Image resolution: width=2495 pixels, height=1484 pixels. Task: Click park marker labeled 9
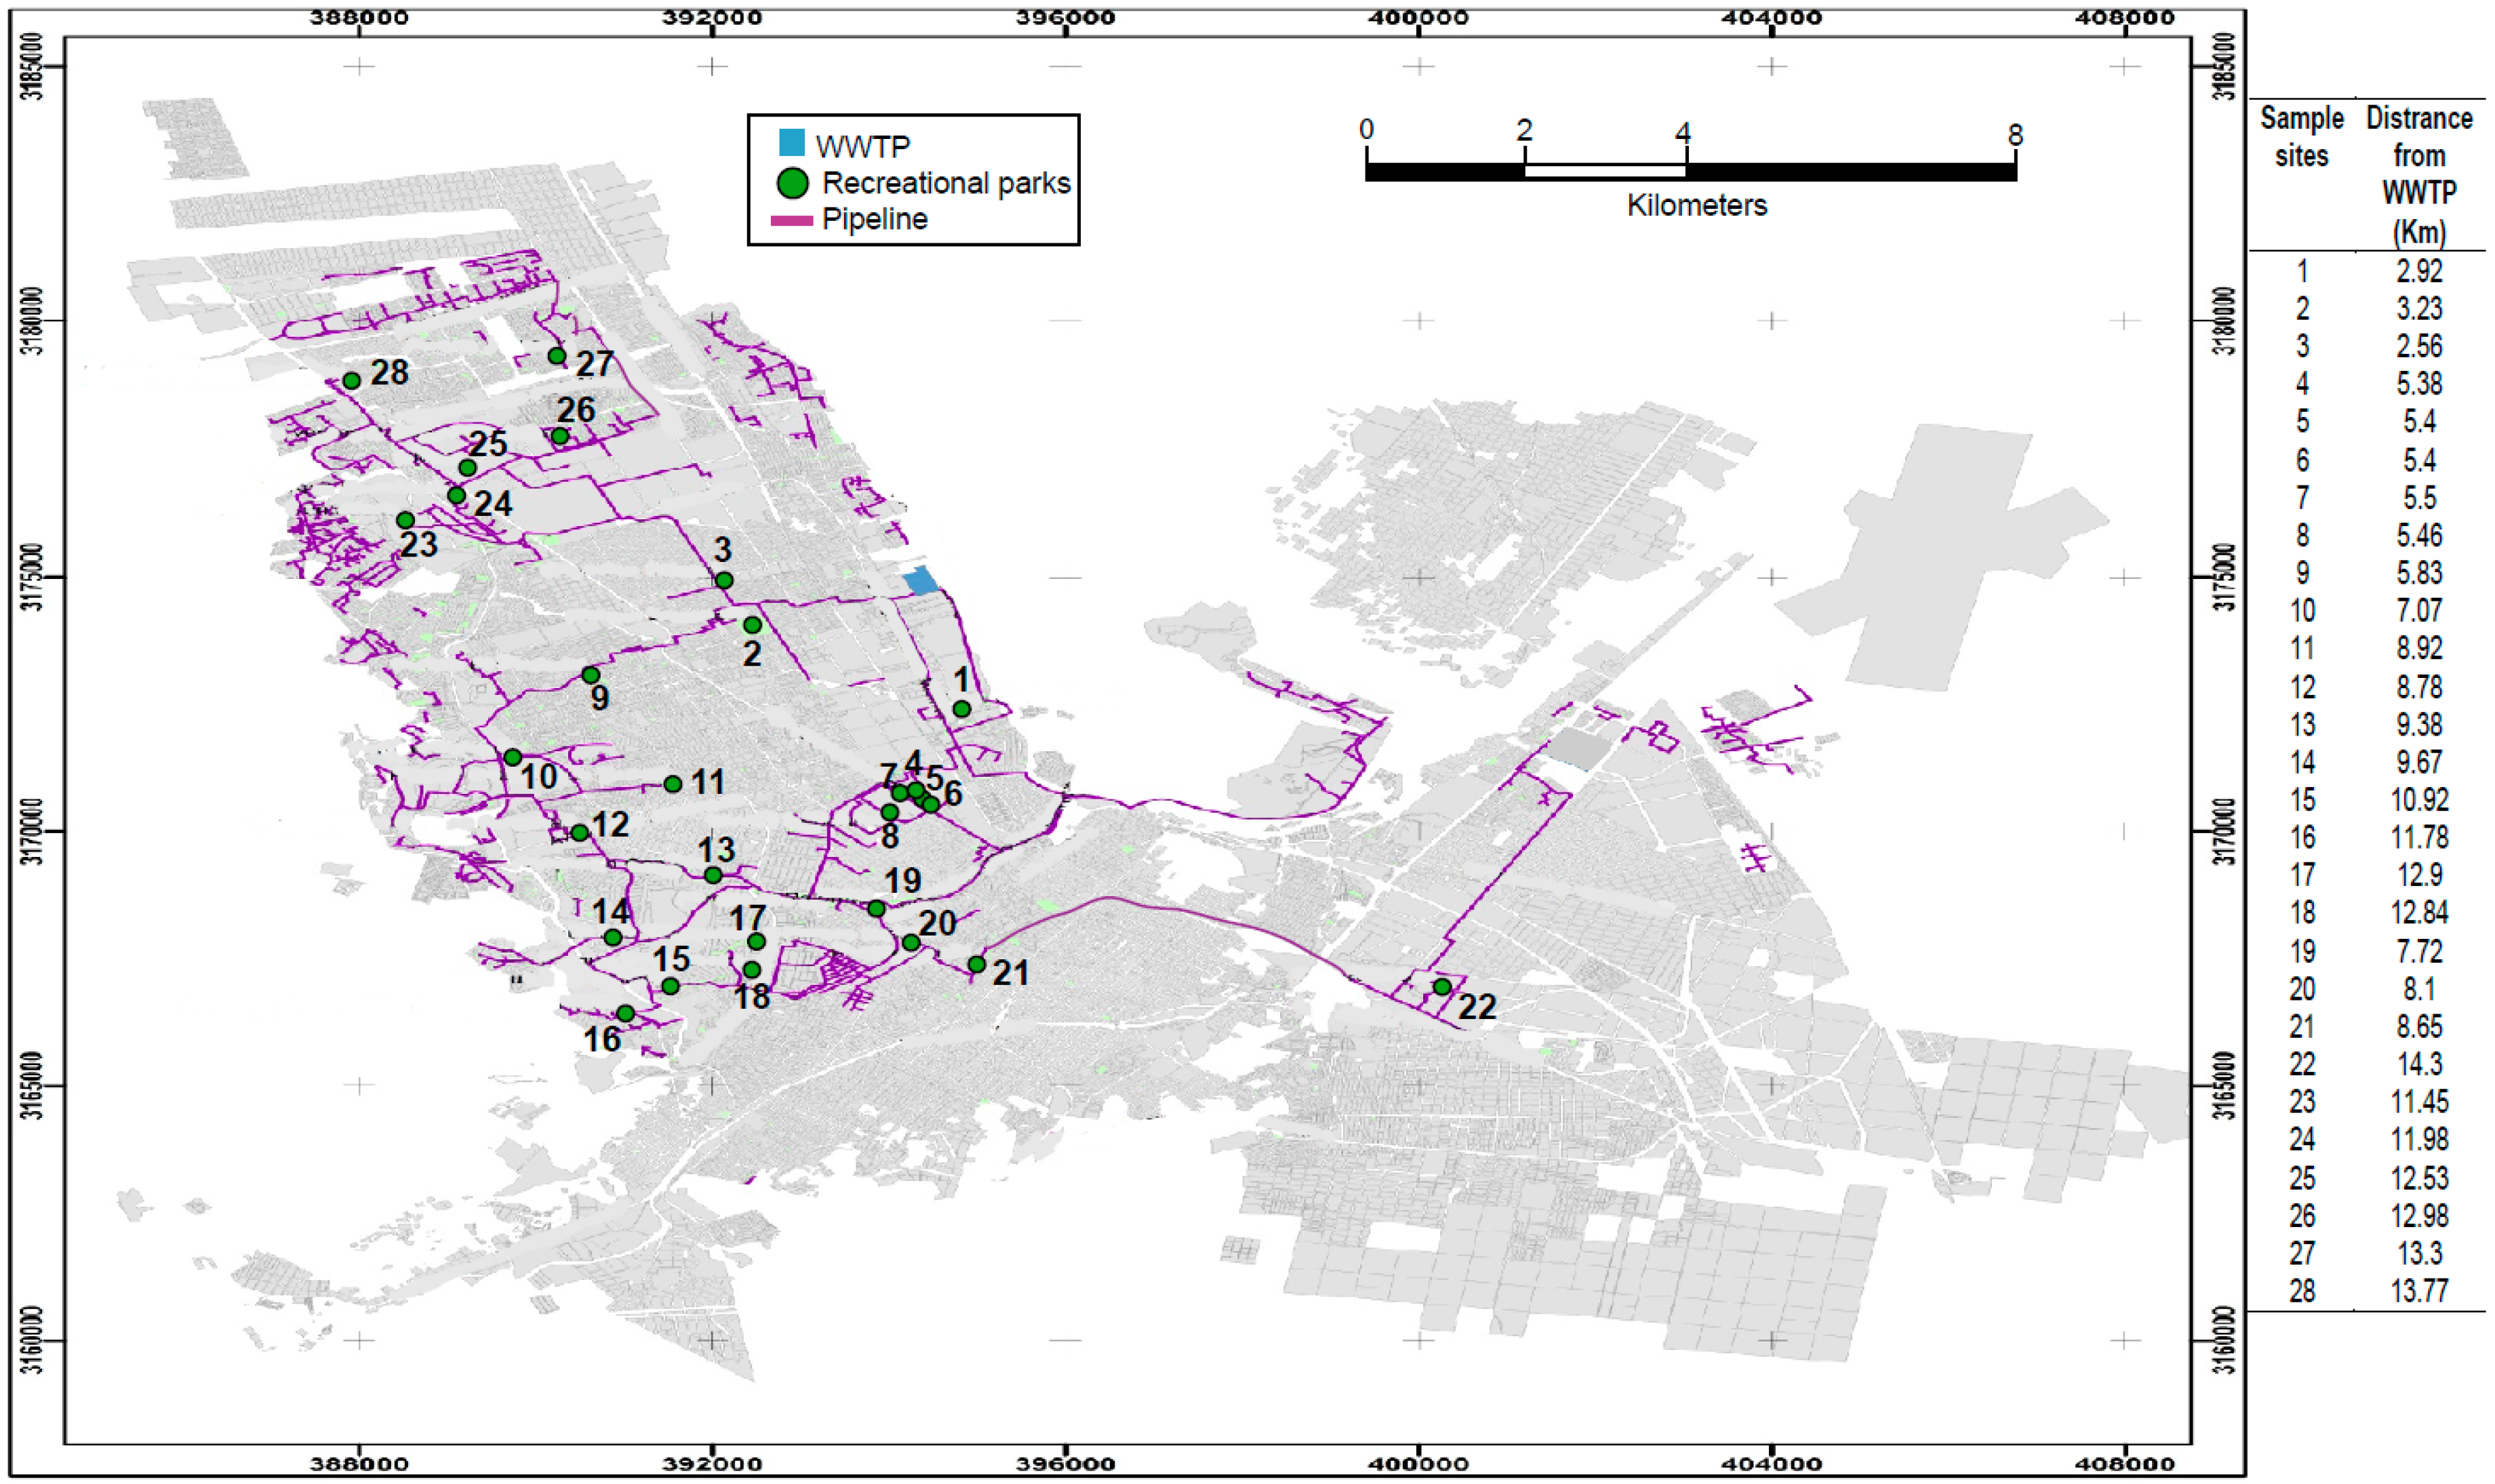590,676
